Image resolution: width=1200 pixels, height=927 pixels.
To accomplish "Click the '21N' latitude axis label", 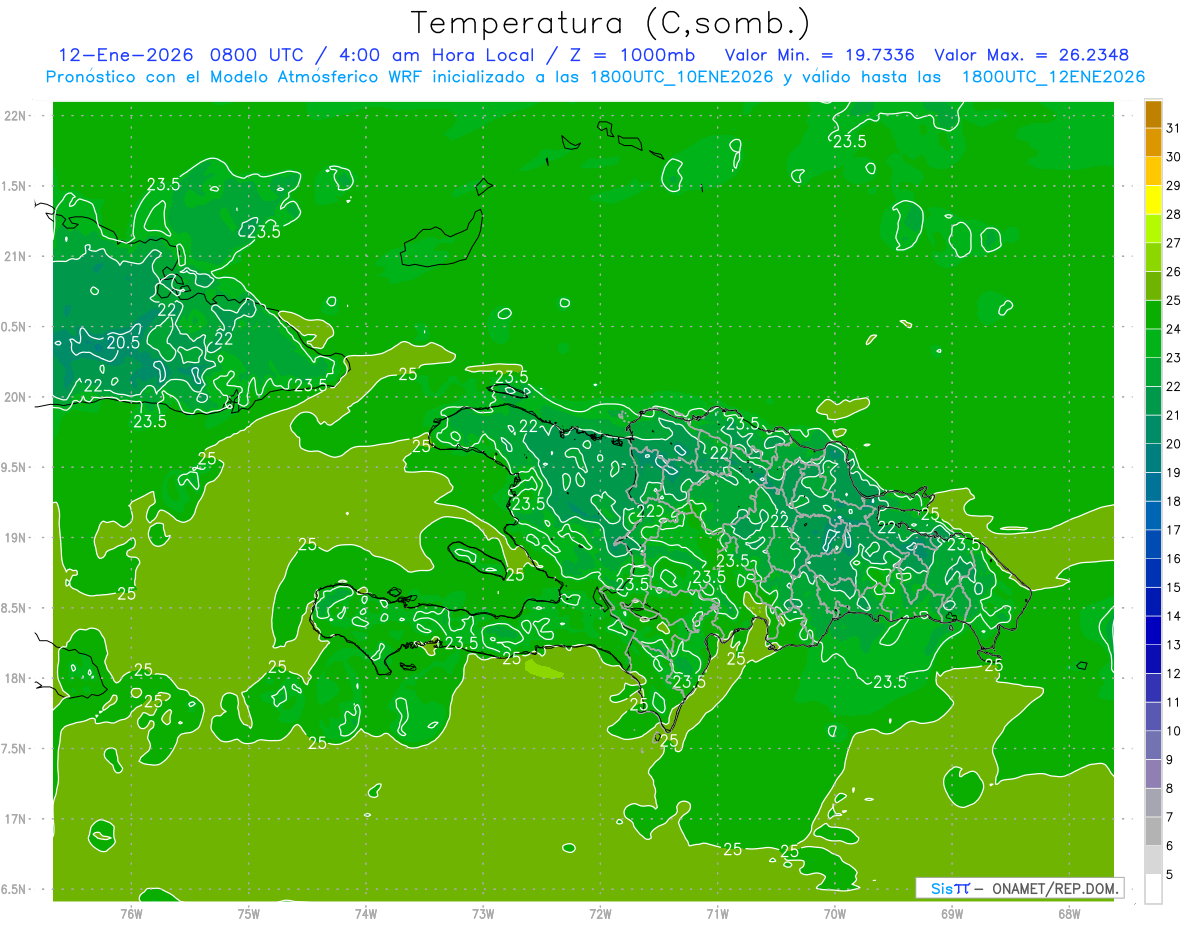I will click(16, 256).
